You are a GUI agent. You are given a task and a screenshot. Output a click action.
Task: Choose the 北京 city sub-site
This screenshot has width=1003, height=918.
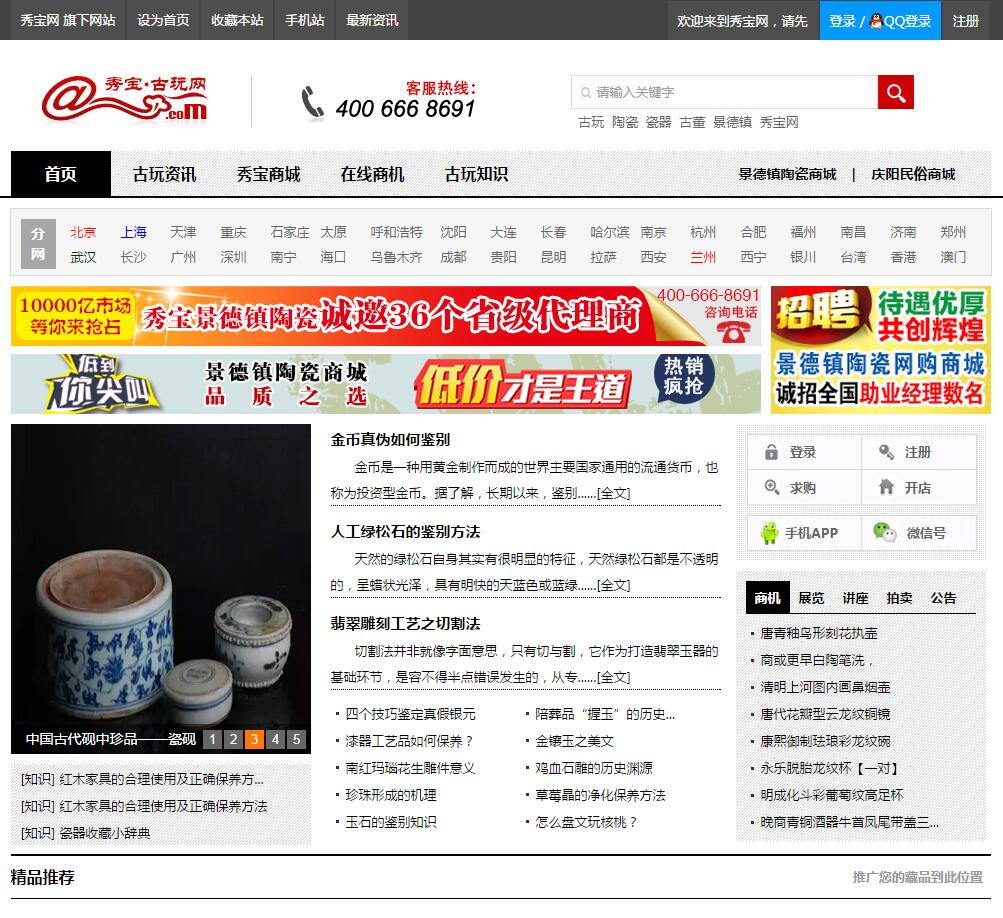point(83,232)
